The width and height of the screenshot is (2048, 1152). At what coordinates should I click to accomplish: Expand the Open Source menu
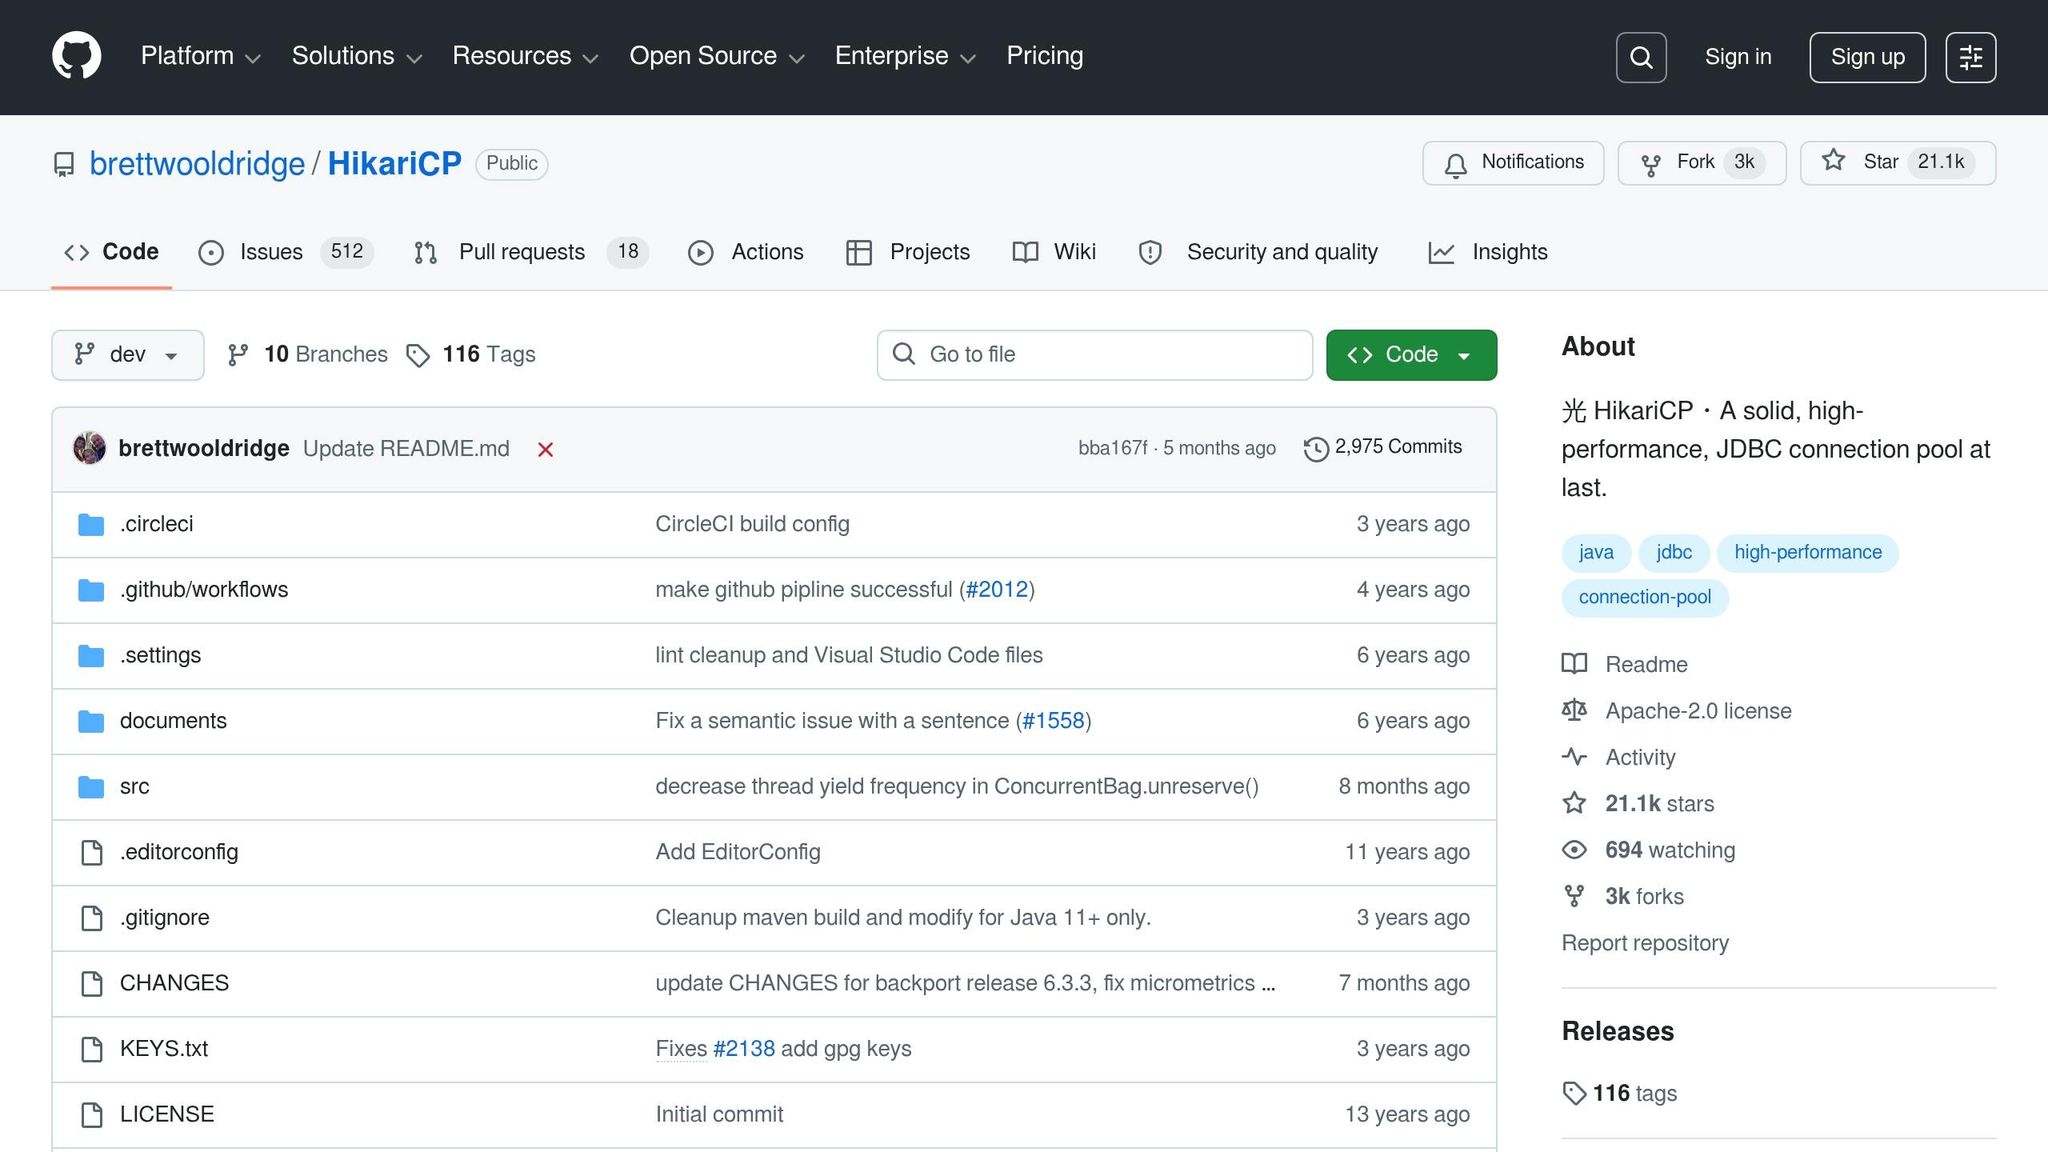pyautogui.click(x=716, y=56)
